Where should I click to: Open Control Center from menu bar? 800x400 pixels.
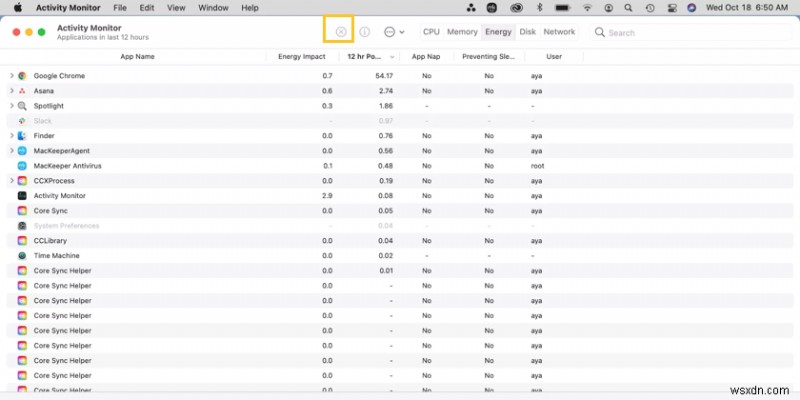point(671,8)
